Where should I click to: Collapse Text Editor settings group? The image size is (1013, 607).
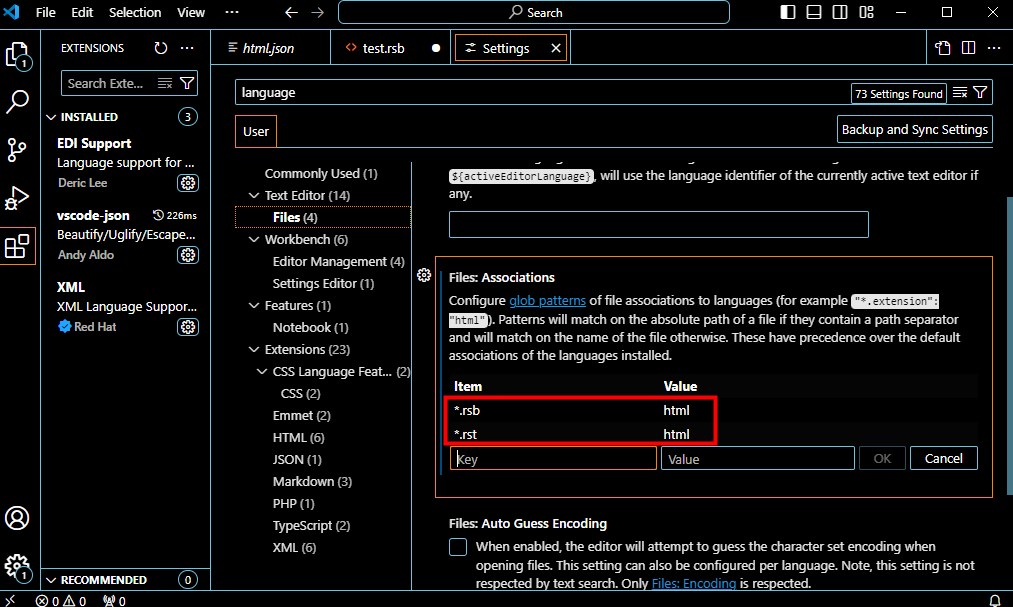click(253, 195)
